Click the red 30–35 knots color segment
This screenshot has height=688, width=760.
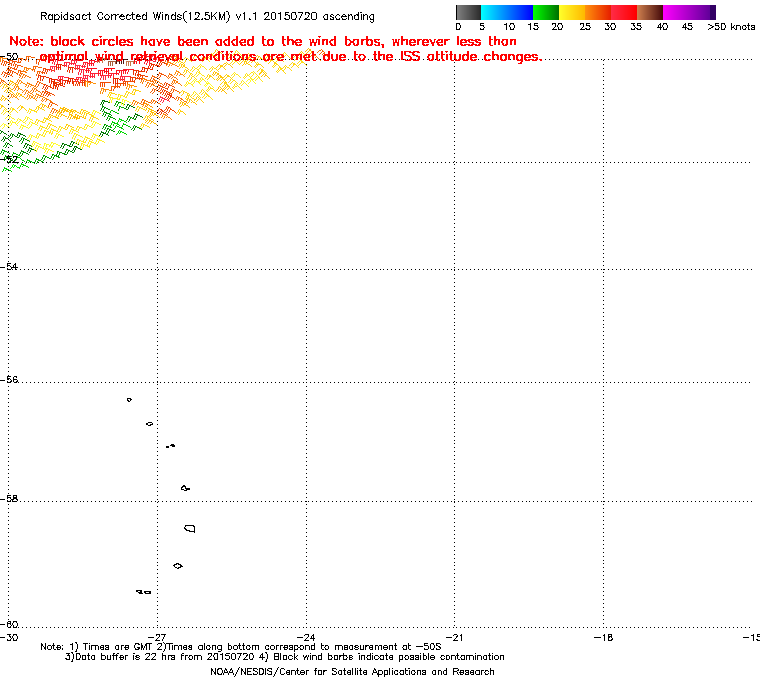624,12
